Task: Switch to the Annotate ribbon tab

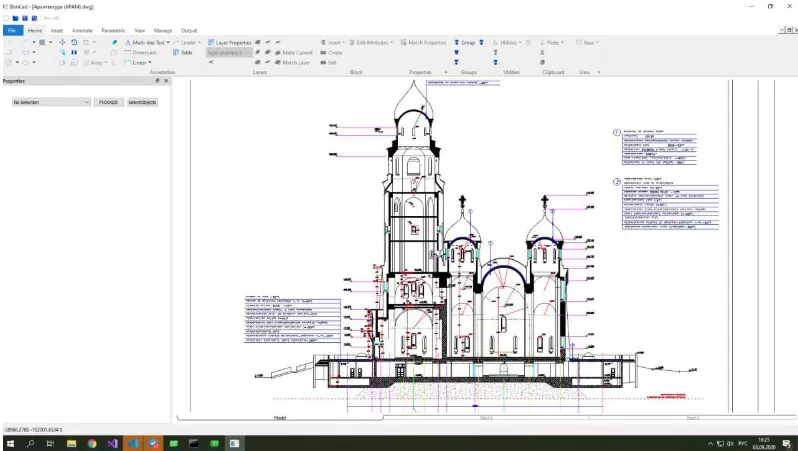Action: point(82,31)
